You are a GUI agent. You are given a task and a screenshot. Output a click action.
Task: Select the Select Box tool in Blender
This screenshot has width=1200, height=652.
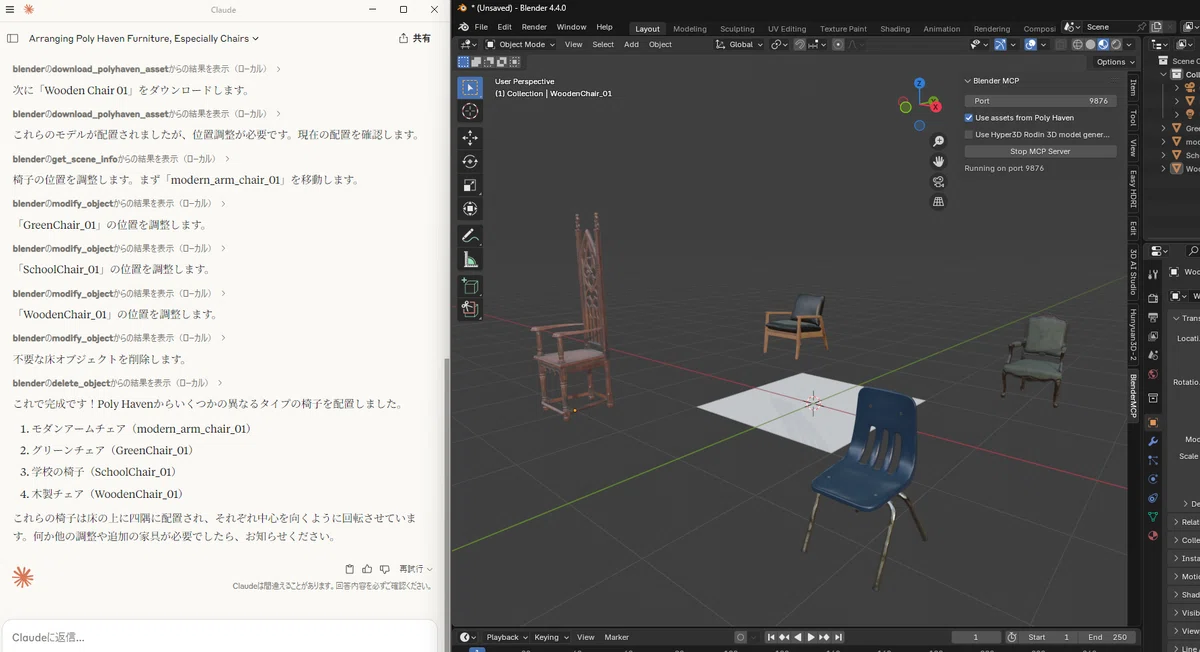point(470,88)
